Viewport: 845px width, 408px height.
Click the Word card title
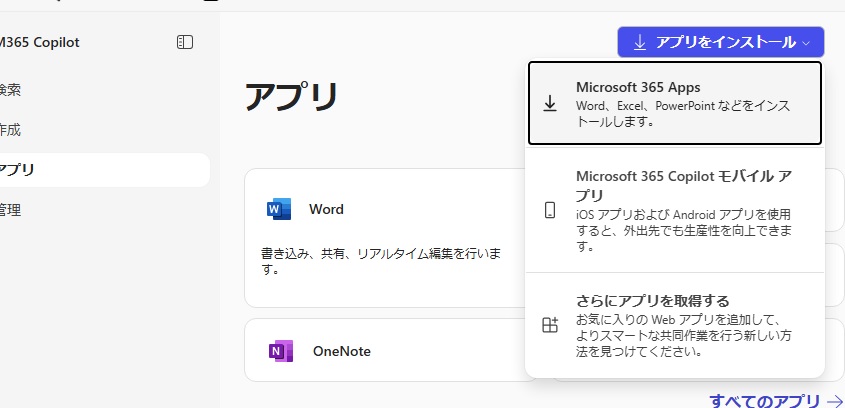click(326, 209)
